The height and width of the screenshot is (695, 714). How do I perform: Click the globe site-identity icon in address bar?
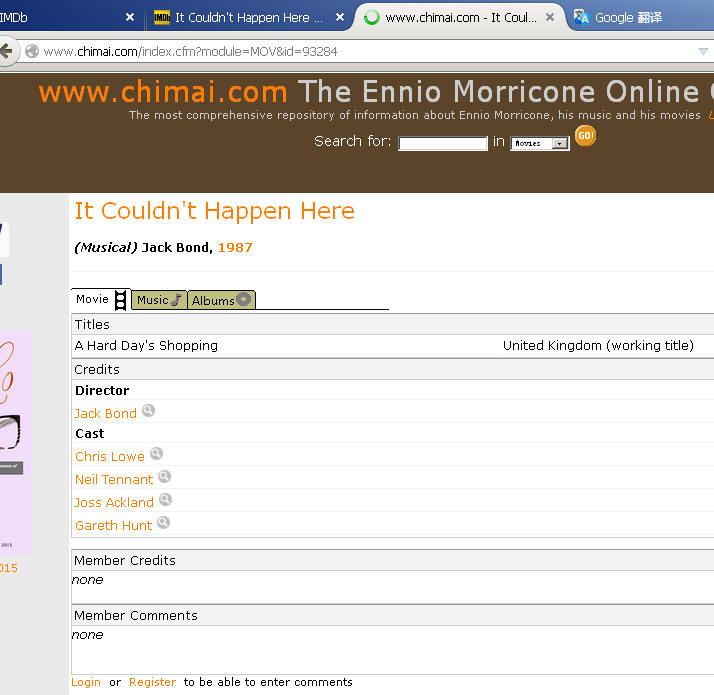tap(32, 51)
